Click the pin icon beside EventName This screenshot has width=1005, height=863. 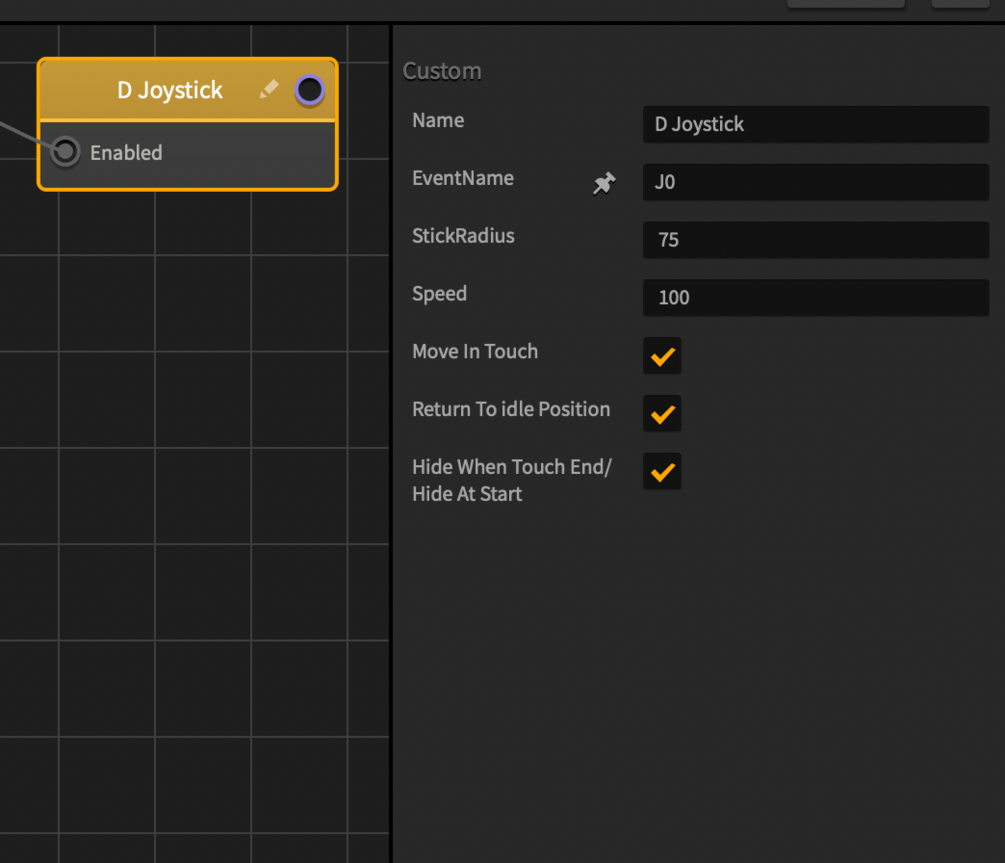(604, 183)
